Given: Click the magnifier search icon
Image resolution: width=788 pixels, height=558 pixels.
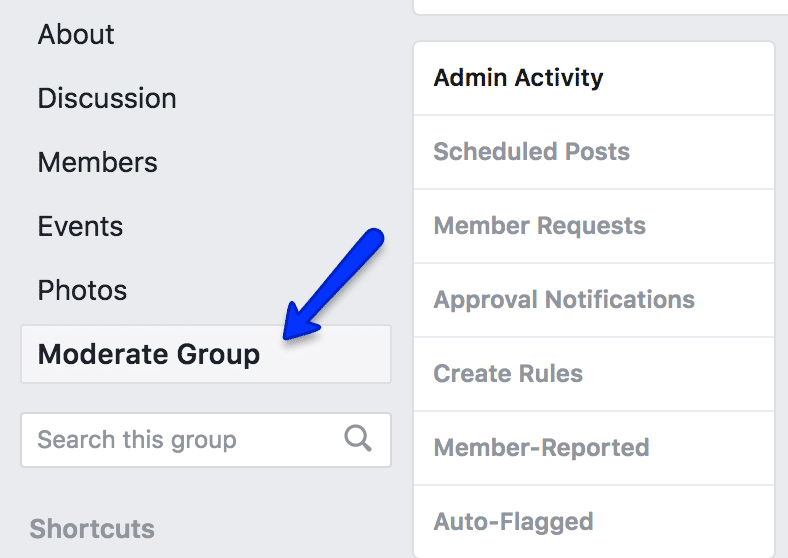Looking at the screenshot, I should (x=358, y=438).
